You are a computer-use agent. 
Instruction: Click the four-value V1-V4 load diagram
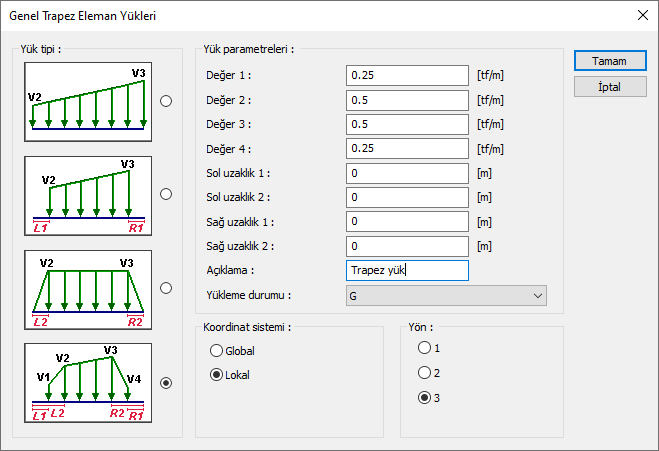coord(87,382)
